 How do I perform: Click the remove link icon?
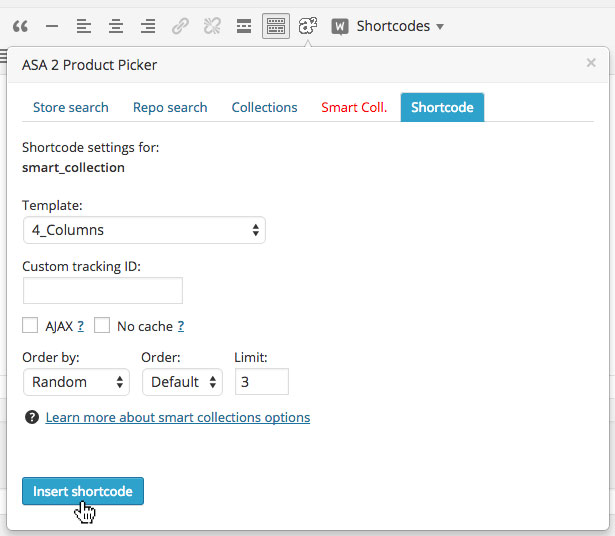212,26
